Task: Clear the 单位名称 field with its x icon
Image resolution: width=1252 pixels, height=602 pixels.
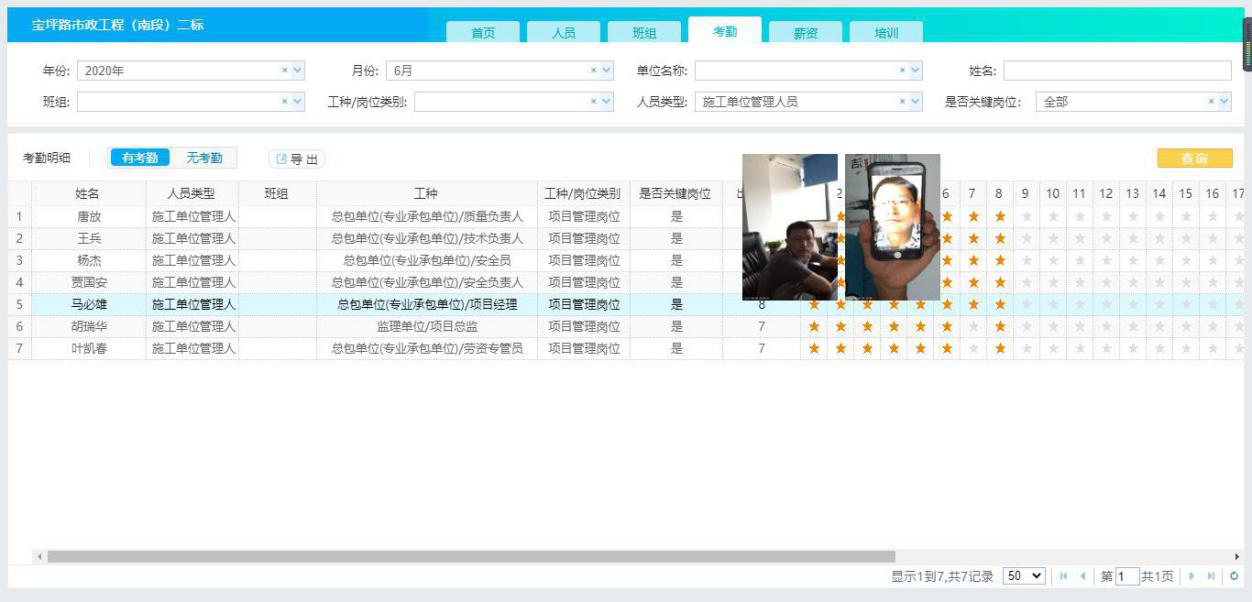Action: [x=902, y=71]
